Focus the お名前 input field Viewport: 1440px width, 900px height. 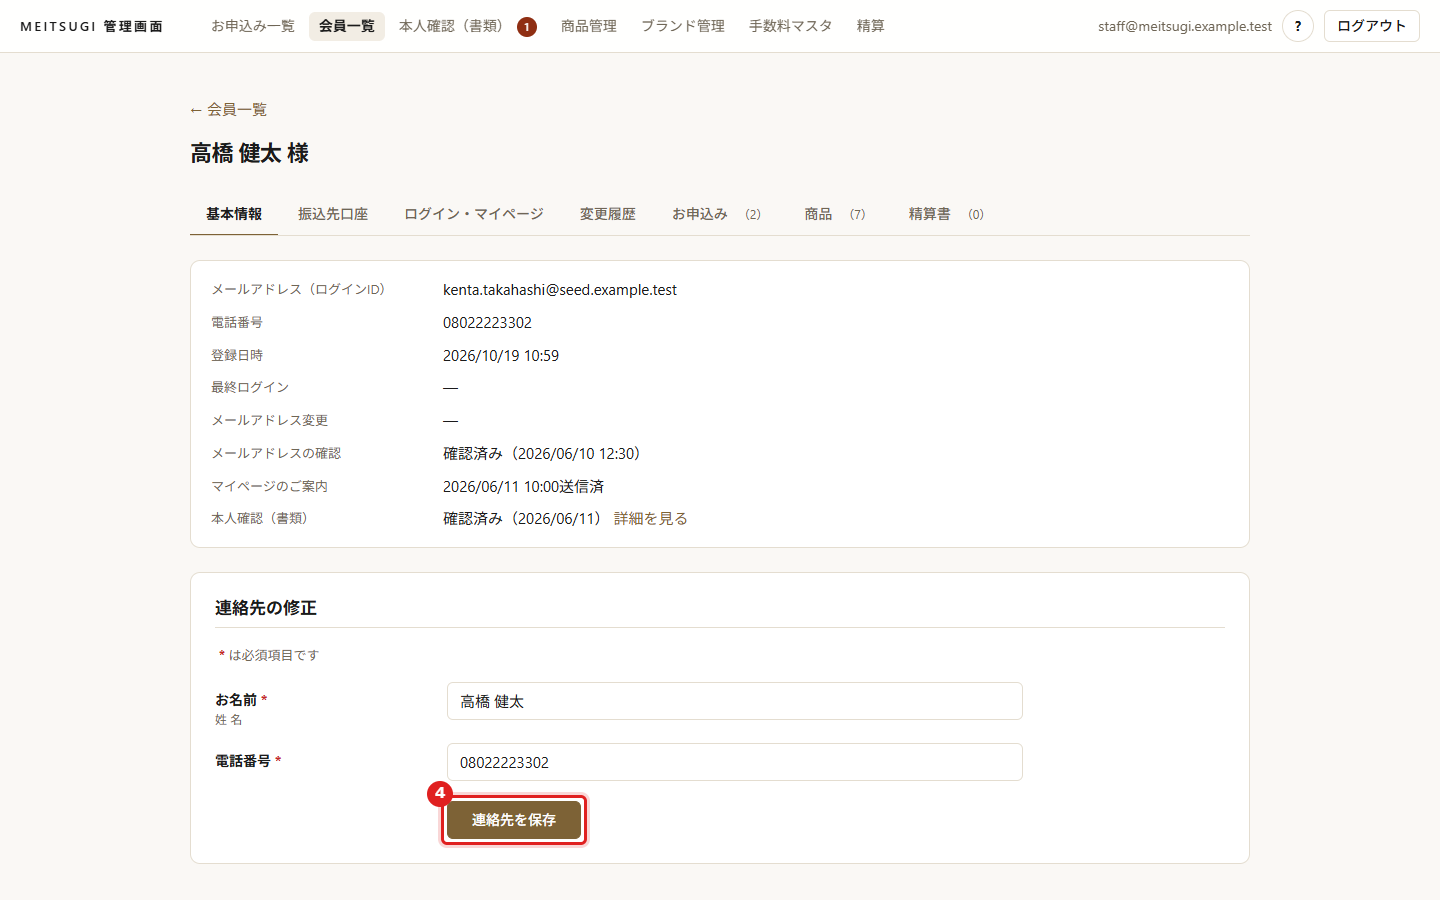(735, 701)
